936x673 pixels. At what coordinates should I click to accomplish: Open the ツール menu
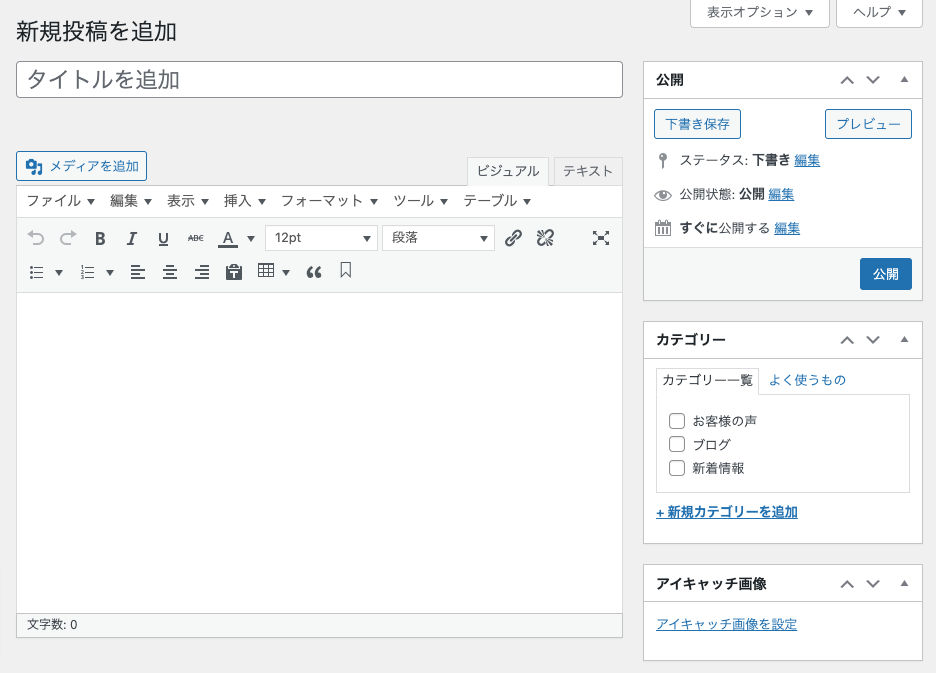[420, 201]
